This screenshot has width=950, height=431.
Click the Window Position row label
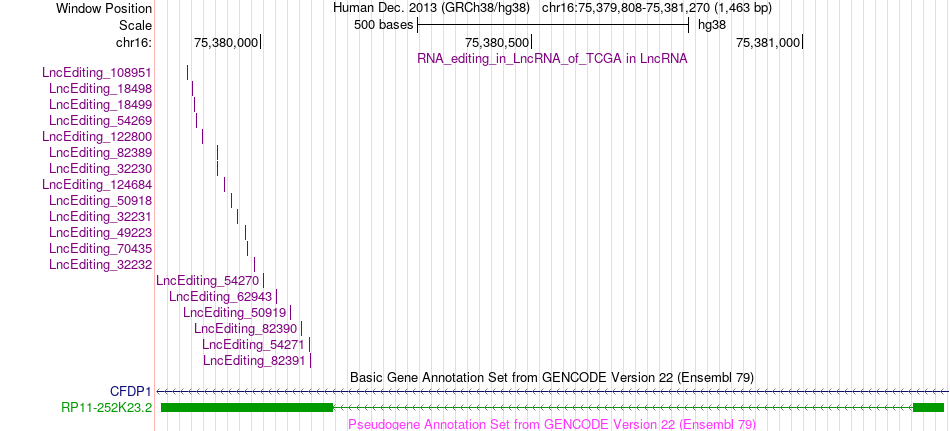click(104, 8)
